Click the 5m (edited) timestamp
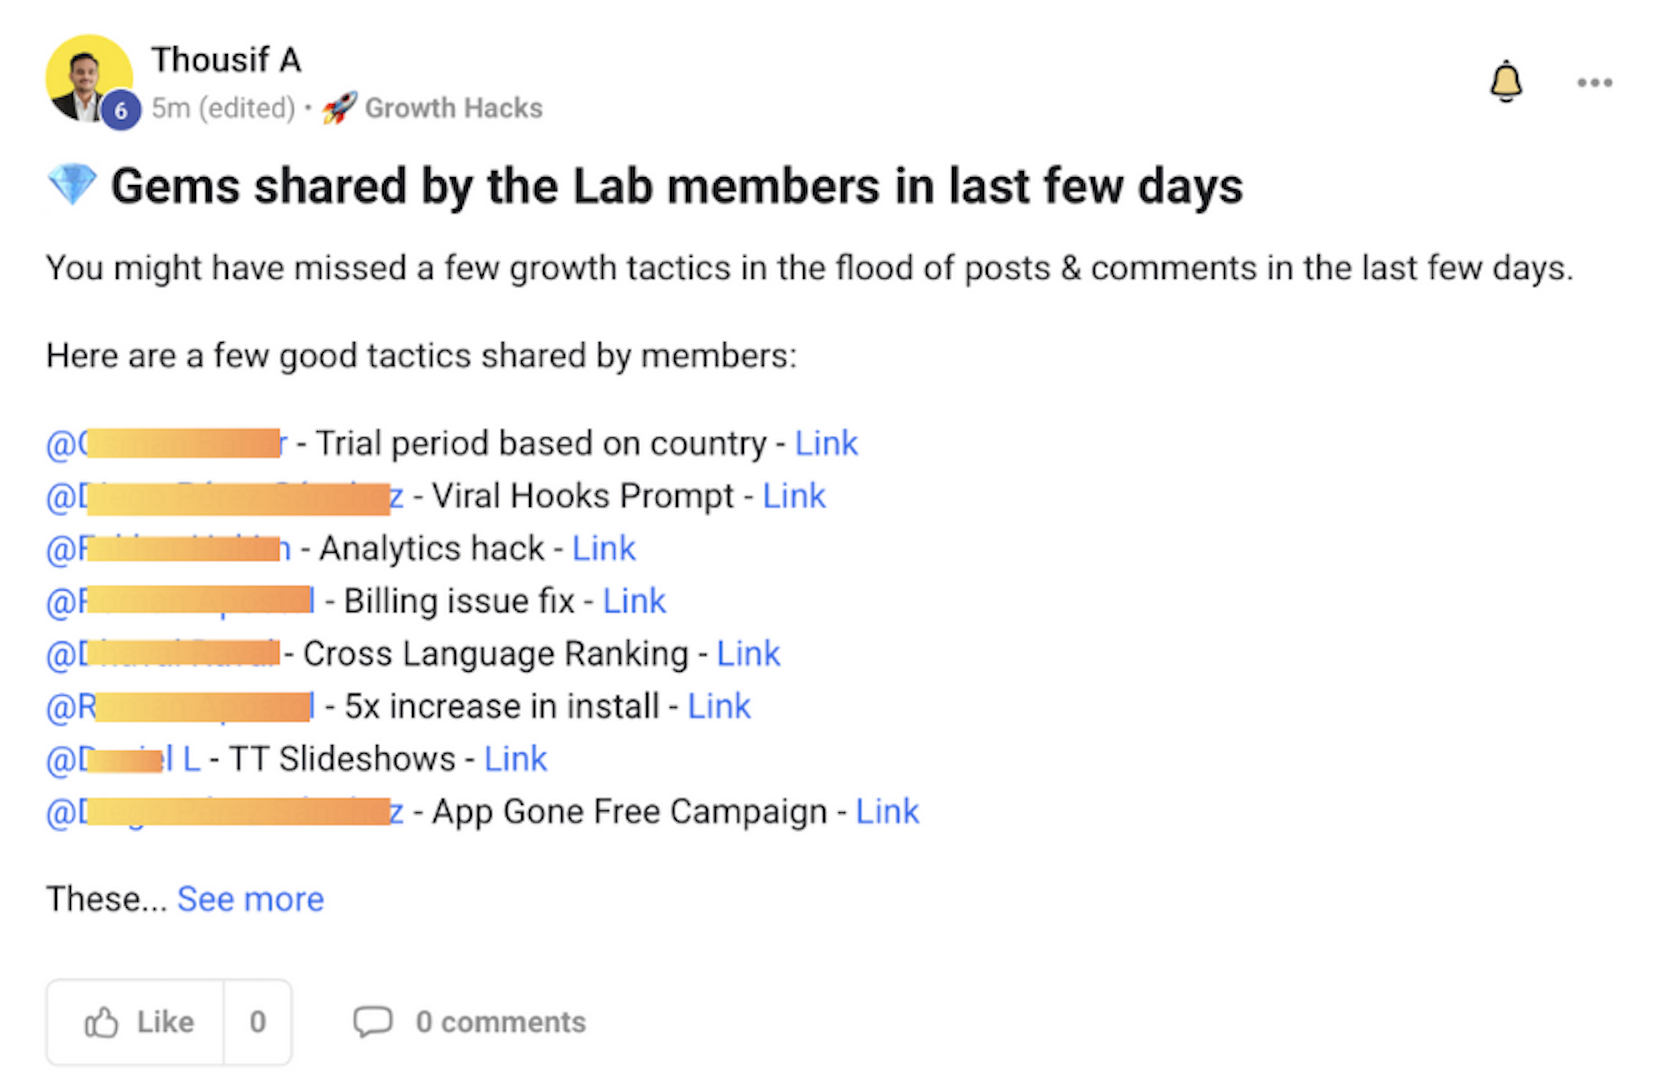 click(224, 108)
